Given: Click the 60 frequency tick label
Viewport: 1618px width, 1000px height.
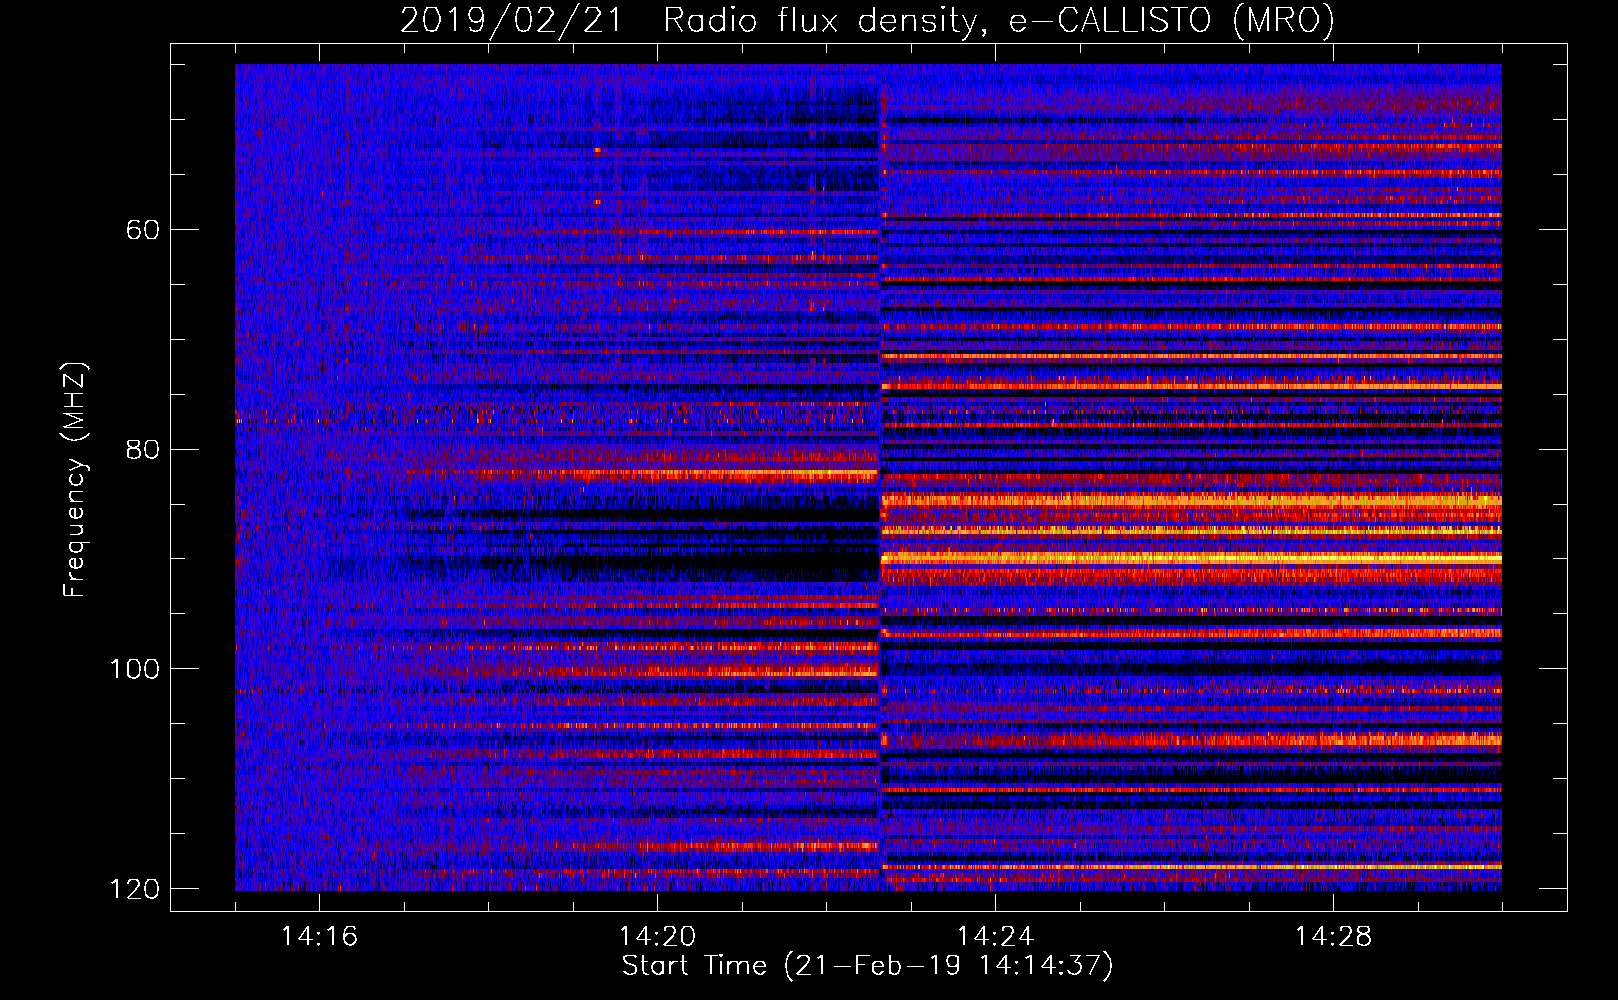Looking at the screenshot, I should point(143,230).
